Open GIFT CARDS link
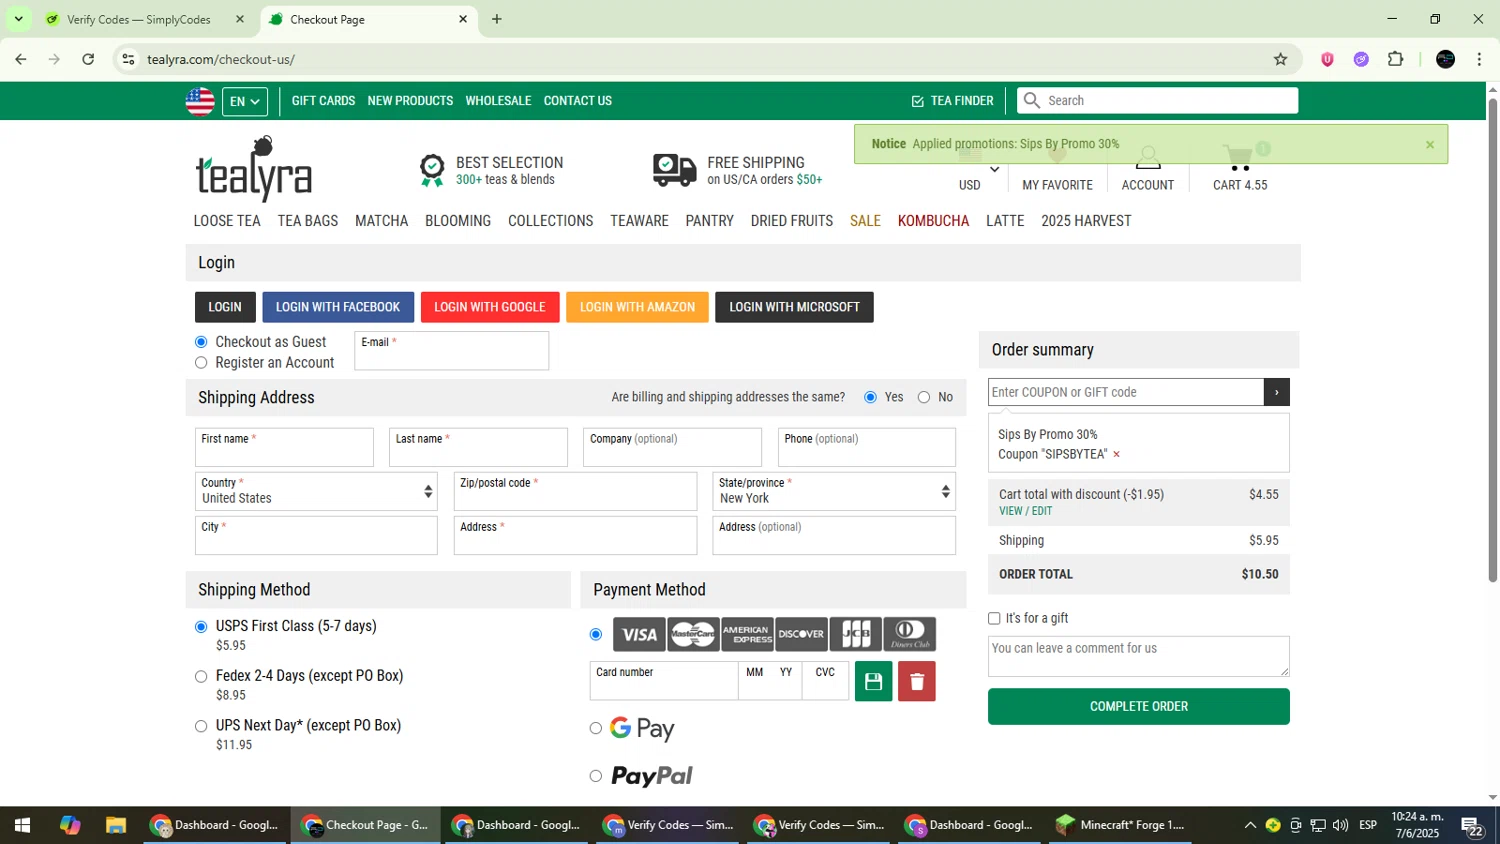This screenshot has width=1500, height=844. click(323, 101)
